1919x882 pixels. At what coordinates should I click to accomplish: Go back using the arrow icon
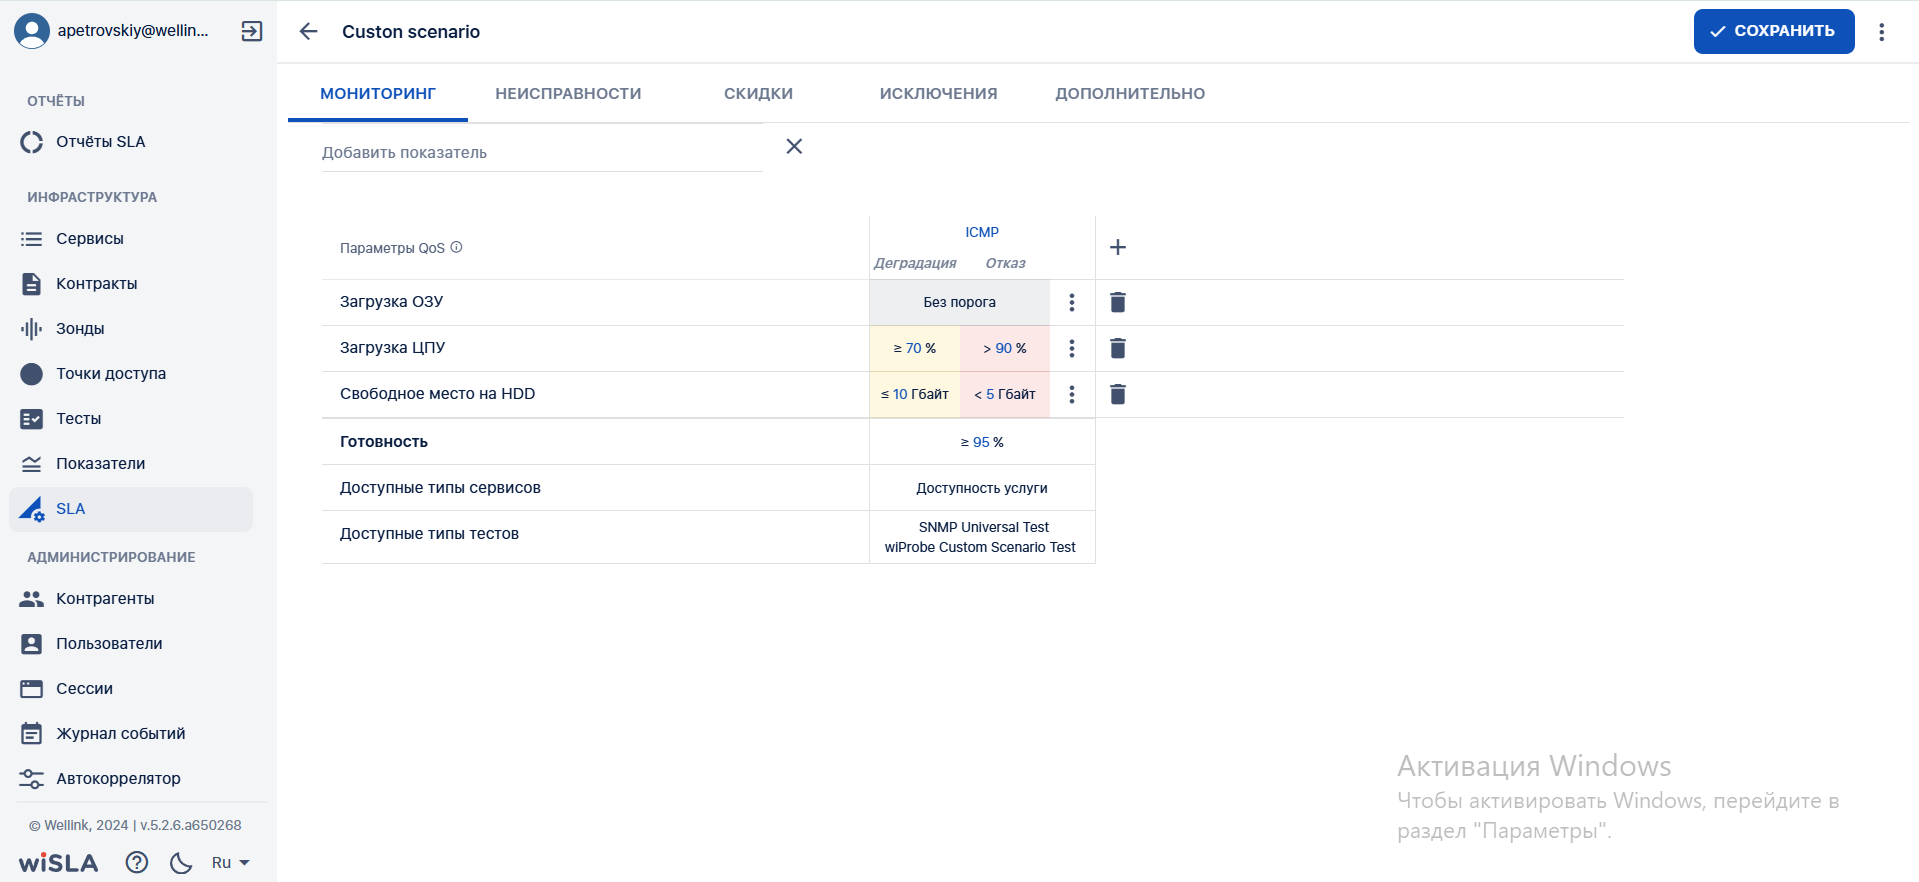pyautogui.click(x=308, y=31)
